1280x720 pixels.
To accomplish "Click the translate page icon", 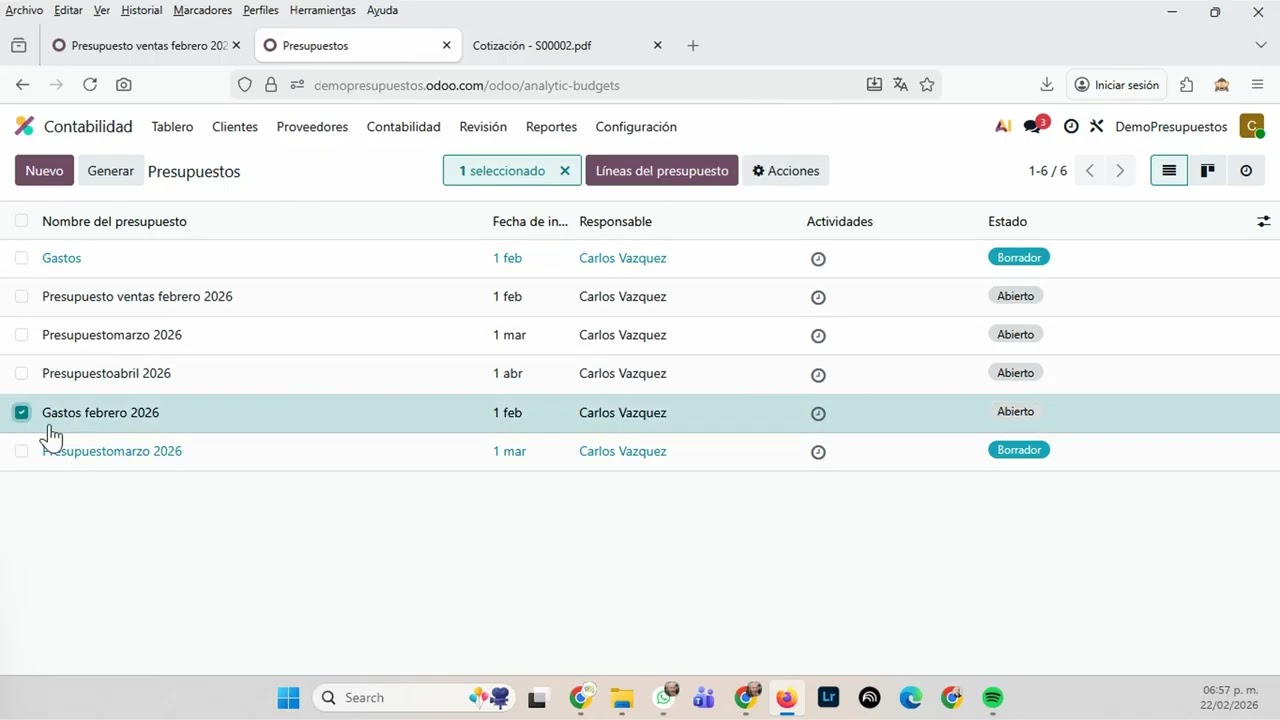I will tap(900, 85).
